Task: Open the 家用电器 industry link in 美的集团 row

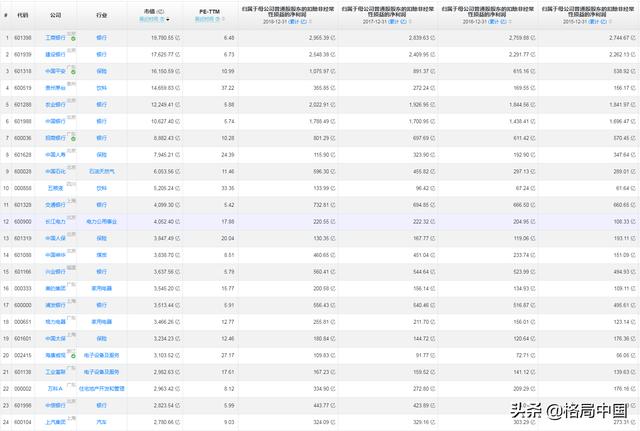Action: [x=102, y=289]
